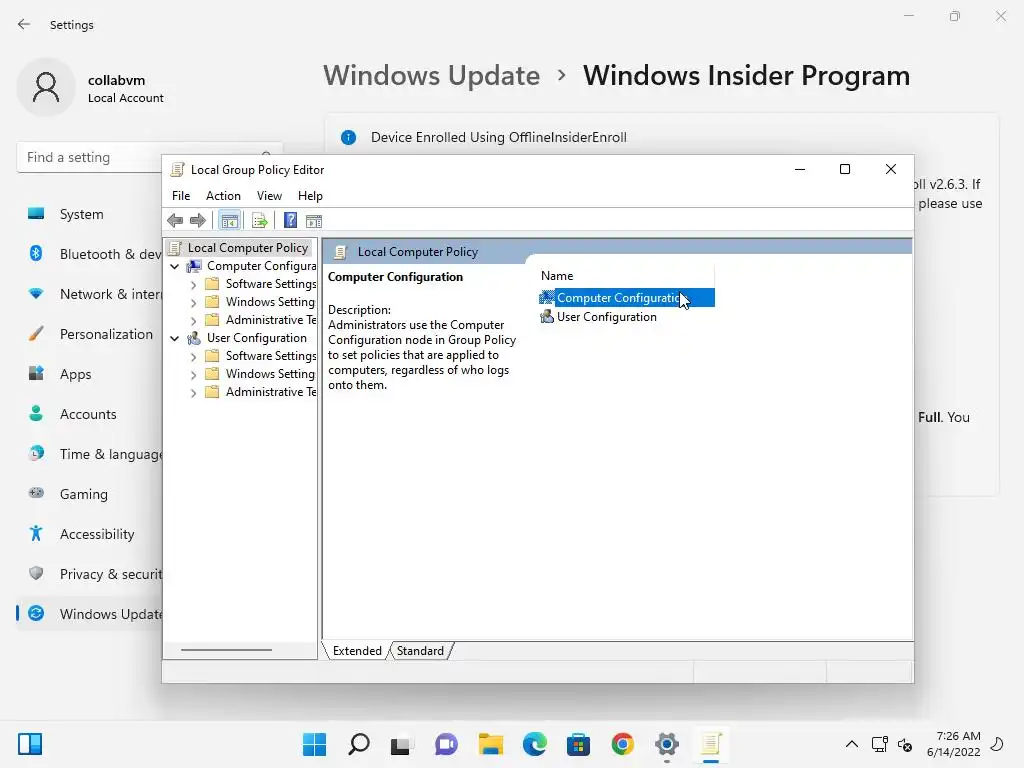Click the Windows Update breadcrumb link

pyautogui.click(x=432, y=76)
